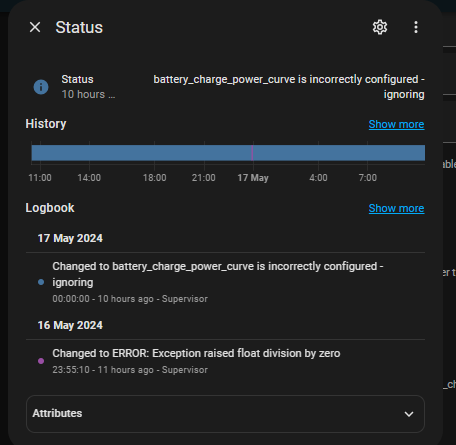The image size is (456, 445).
Task: Click the 17 May 2024 date header
Action: (70, 238)
